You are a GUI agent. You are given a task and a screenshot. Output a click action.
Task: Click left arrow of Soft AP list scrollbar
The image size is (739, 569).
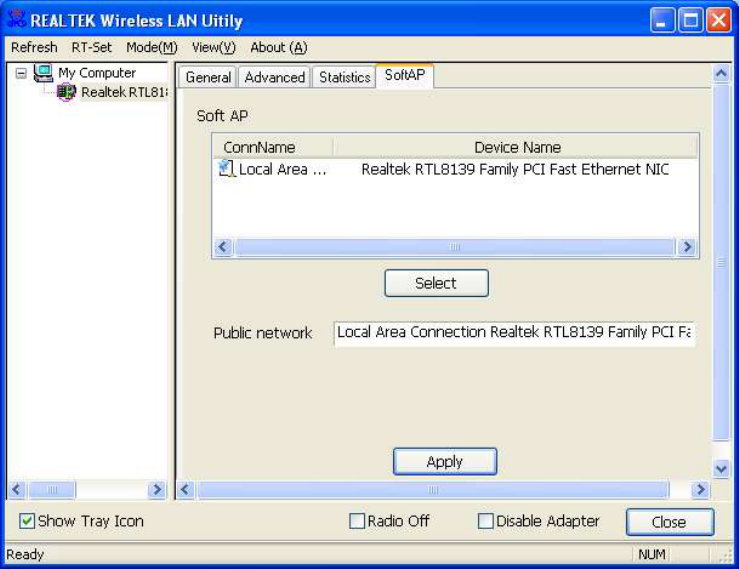point(223,247)
